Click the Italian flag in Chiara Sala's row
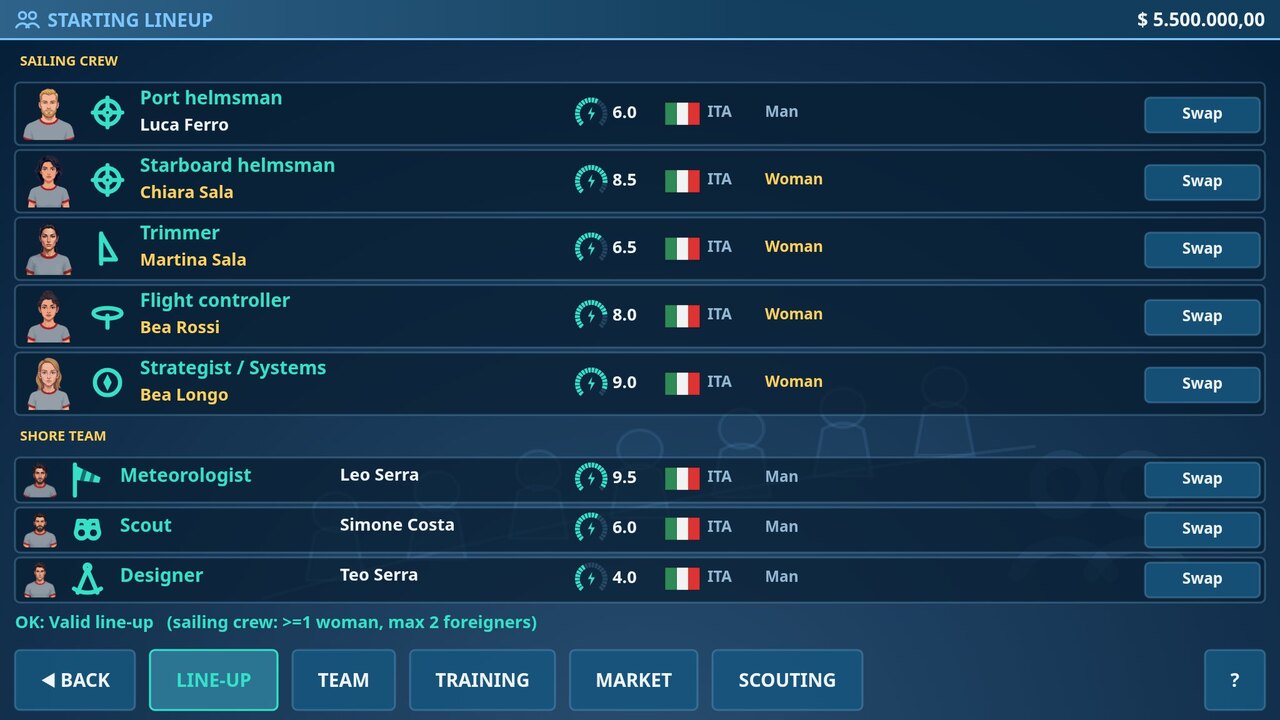 point(682,181)
